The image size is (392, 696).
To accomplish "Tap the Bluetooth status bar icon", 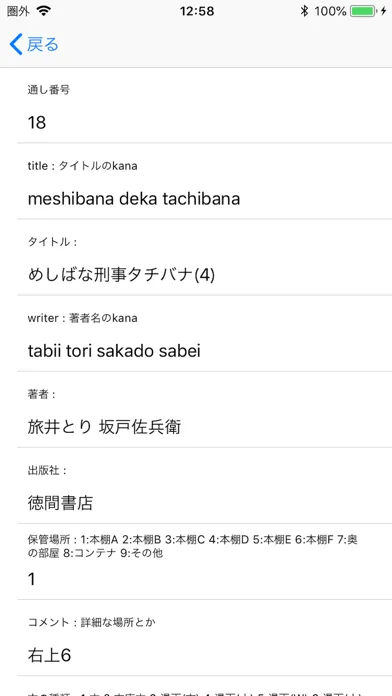I will tap(304, 11).
